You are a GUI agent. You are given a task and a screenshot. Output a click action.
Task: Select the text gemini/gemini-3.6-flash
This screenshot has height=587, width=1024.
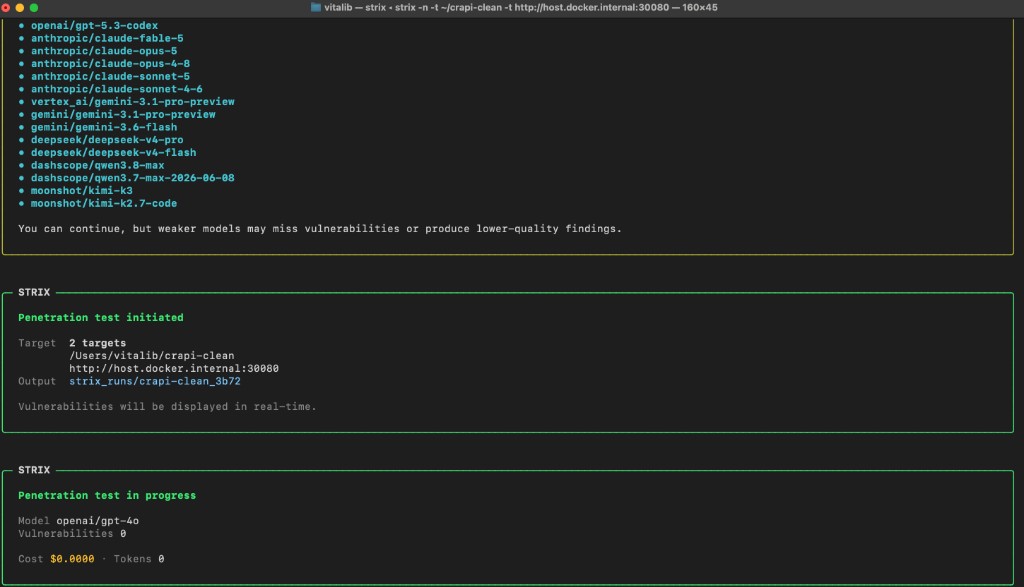(104, 127)
